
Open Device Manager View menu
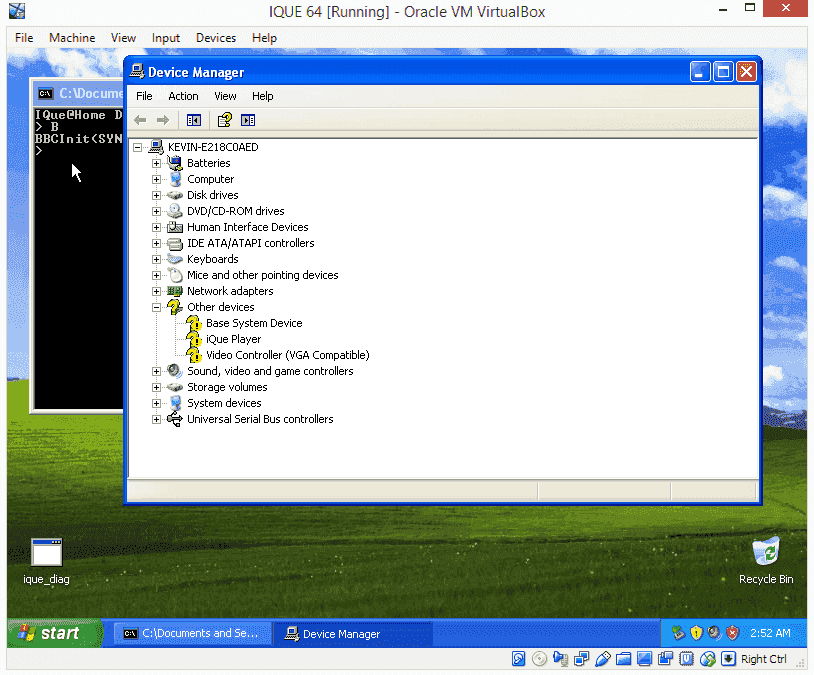[225, 96]
